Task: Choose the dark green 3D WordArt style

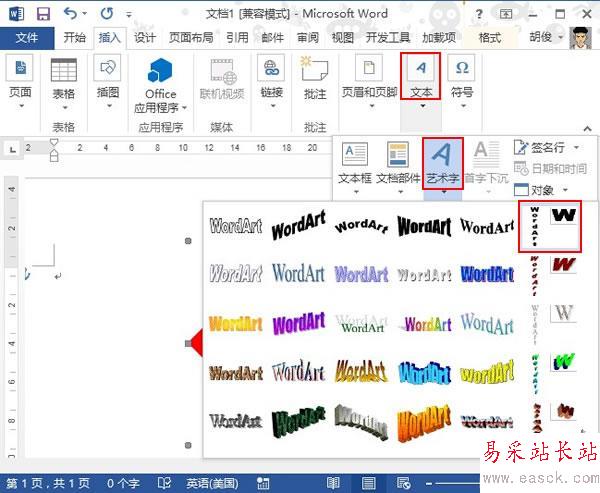Action: (x=299, y=422)
